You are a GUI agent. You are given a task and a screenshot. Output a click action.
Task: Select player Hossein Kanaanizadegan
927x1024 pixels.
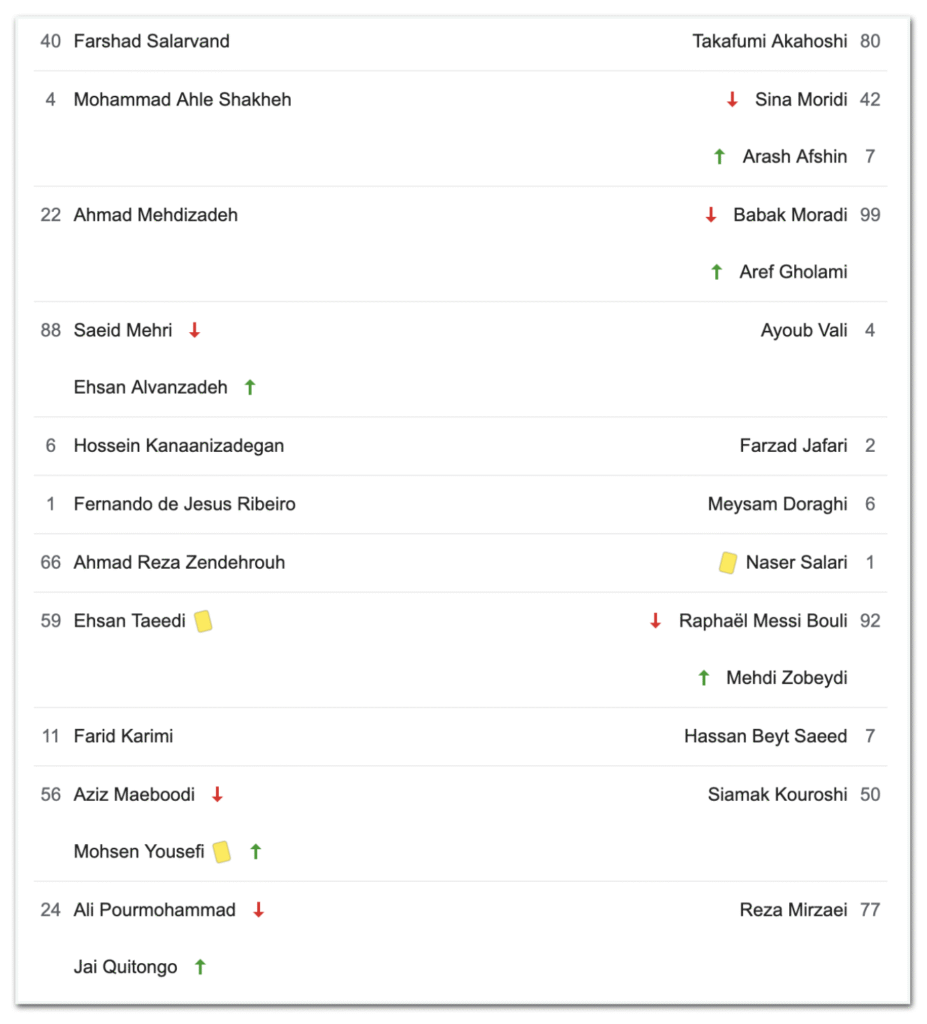[x=178, y=446]
